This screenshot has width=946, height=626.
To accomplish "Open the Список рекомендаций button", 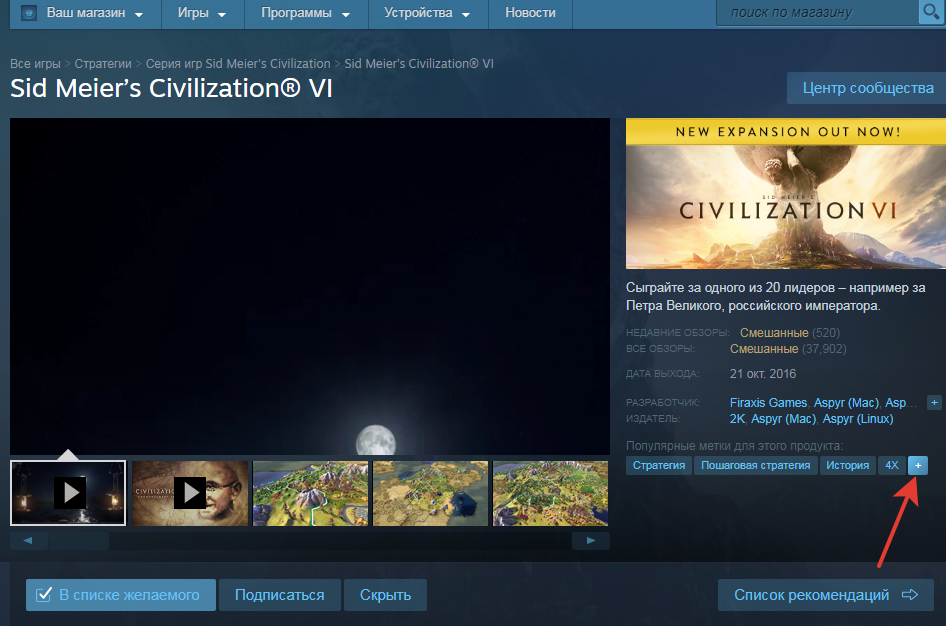I will click(x=825, y=595).
